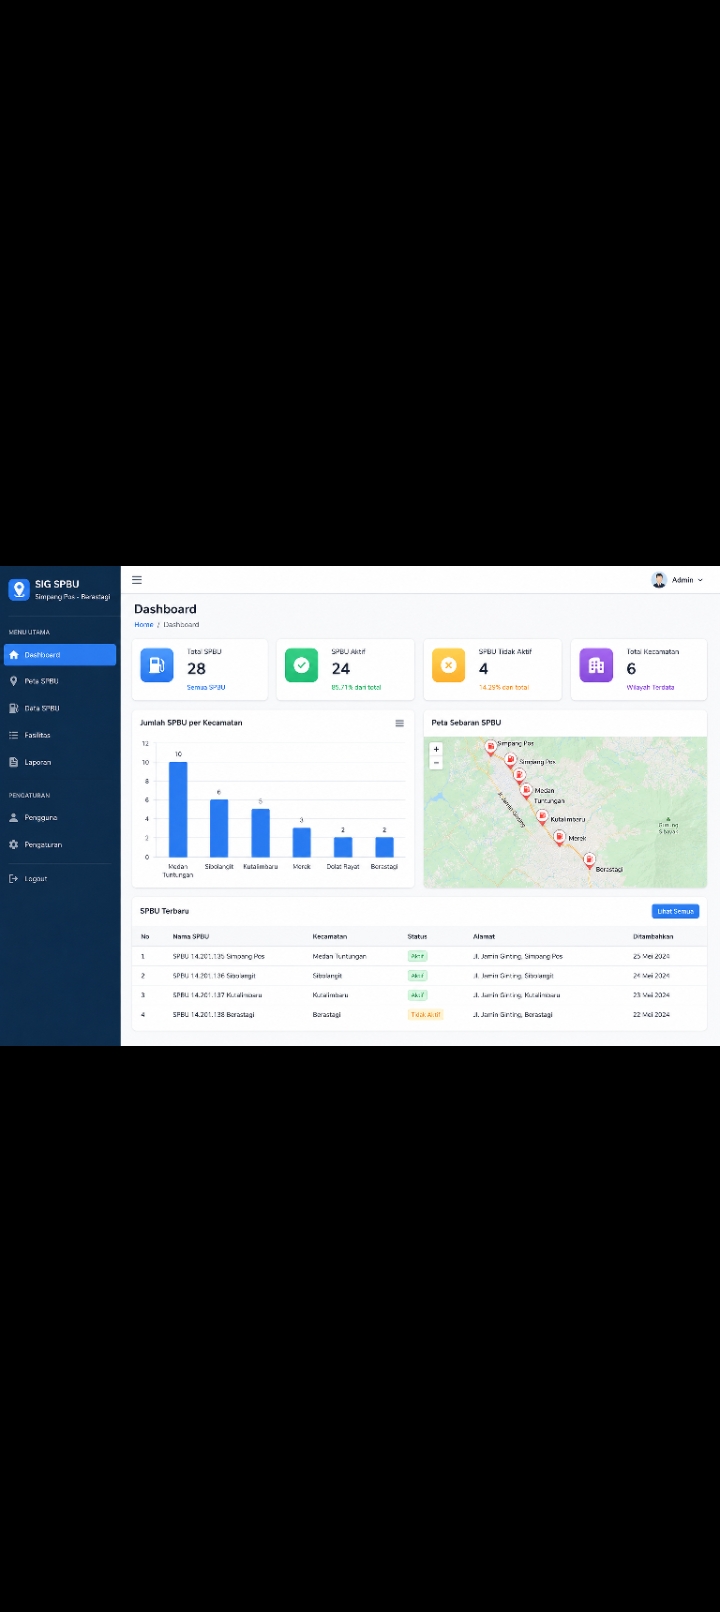Click the Status column header

coord(417,937)
